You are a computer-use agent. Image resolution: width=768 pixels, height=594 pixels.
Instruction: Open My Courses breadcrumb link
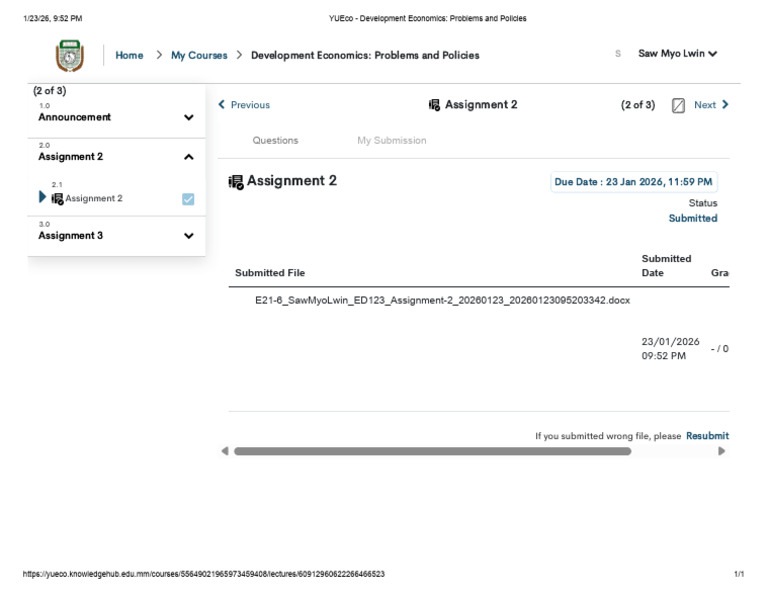coord(199,55)
